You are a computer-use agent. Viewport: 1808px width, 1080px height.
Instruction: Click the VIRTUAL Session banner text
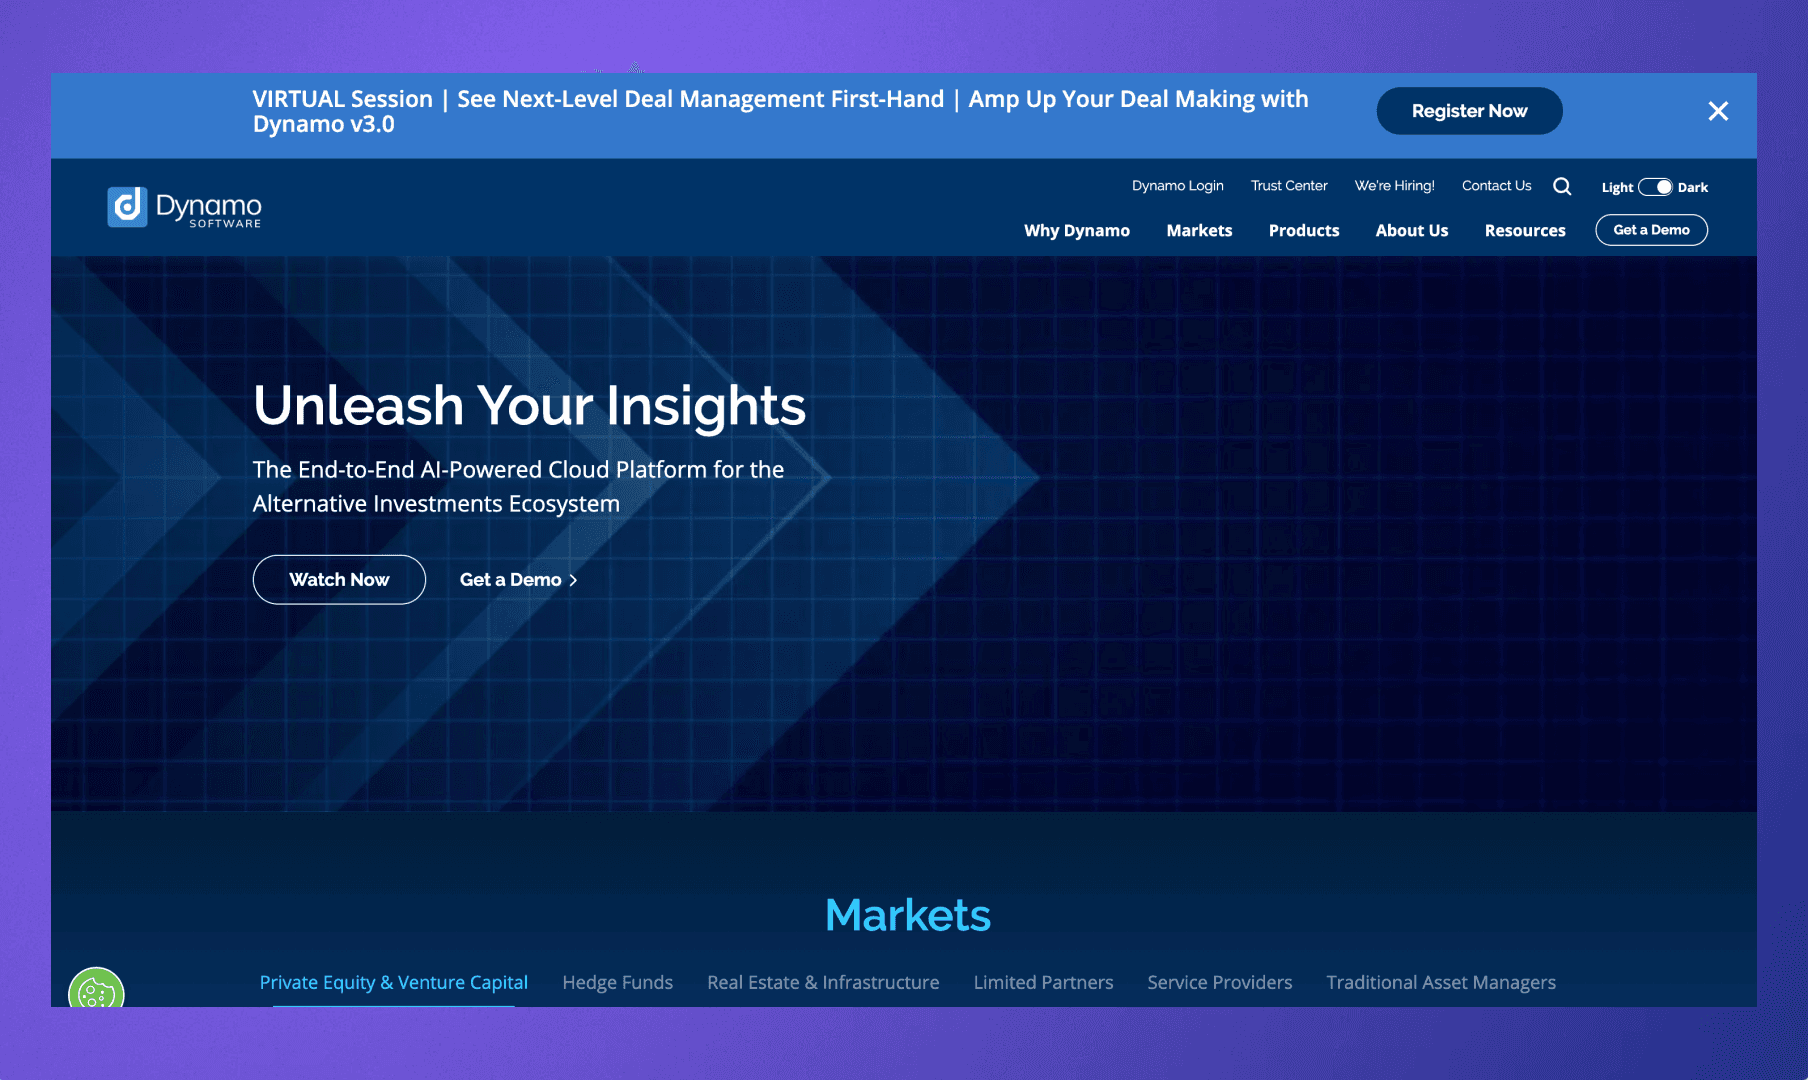(x=780, y=111)
